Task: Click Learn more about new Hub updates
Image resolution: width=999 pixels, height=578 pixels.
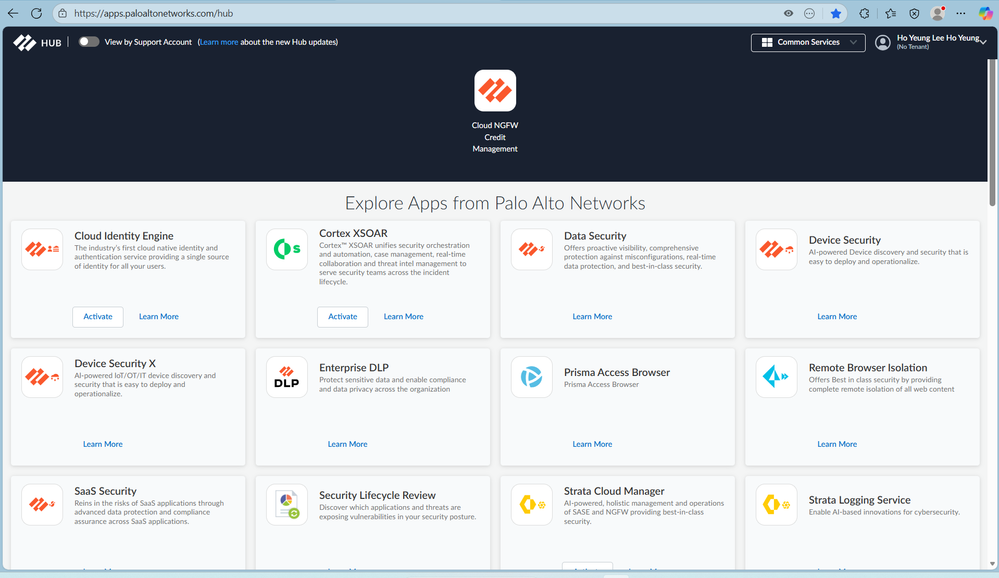Action: click(219, 42)
